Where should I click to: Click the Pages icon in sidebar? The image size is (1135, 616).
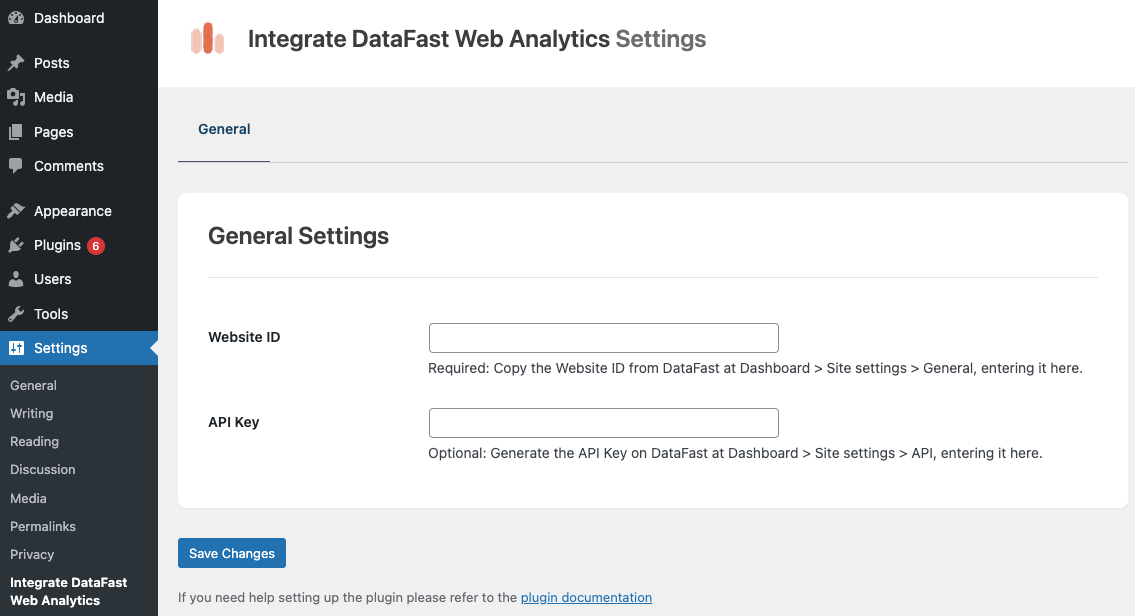(x=16, y=132)
